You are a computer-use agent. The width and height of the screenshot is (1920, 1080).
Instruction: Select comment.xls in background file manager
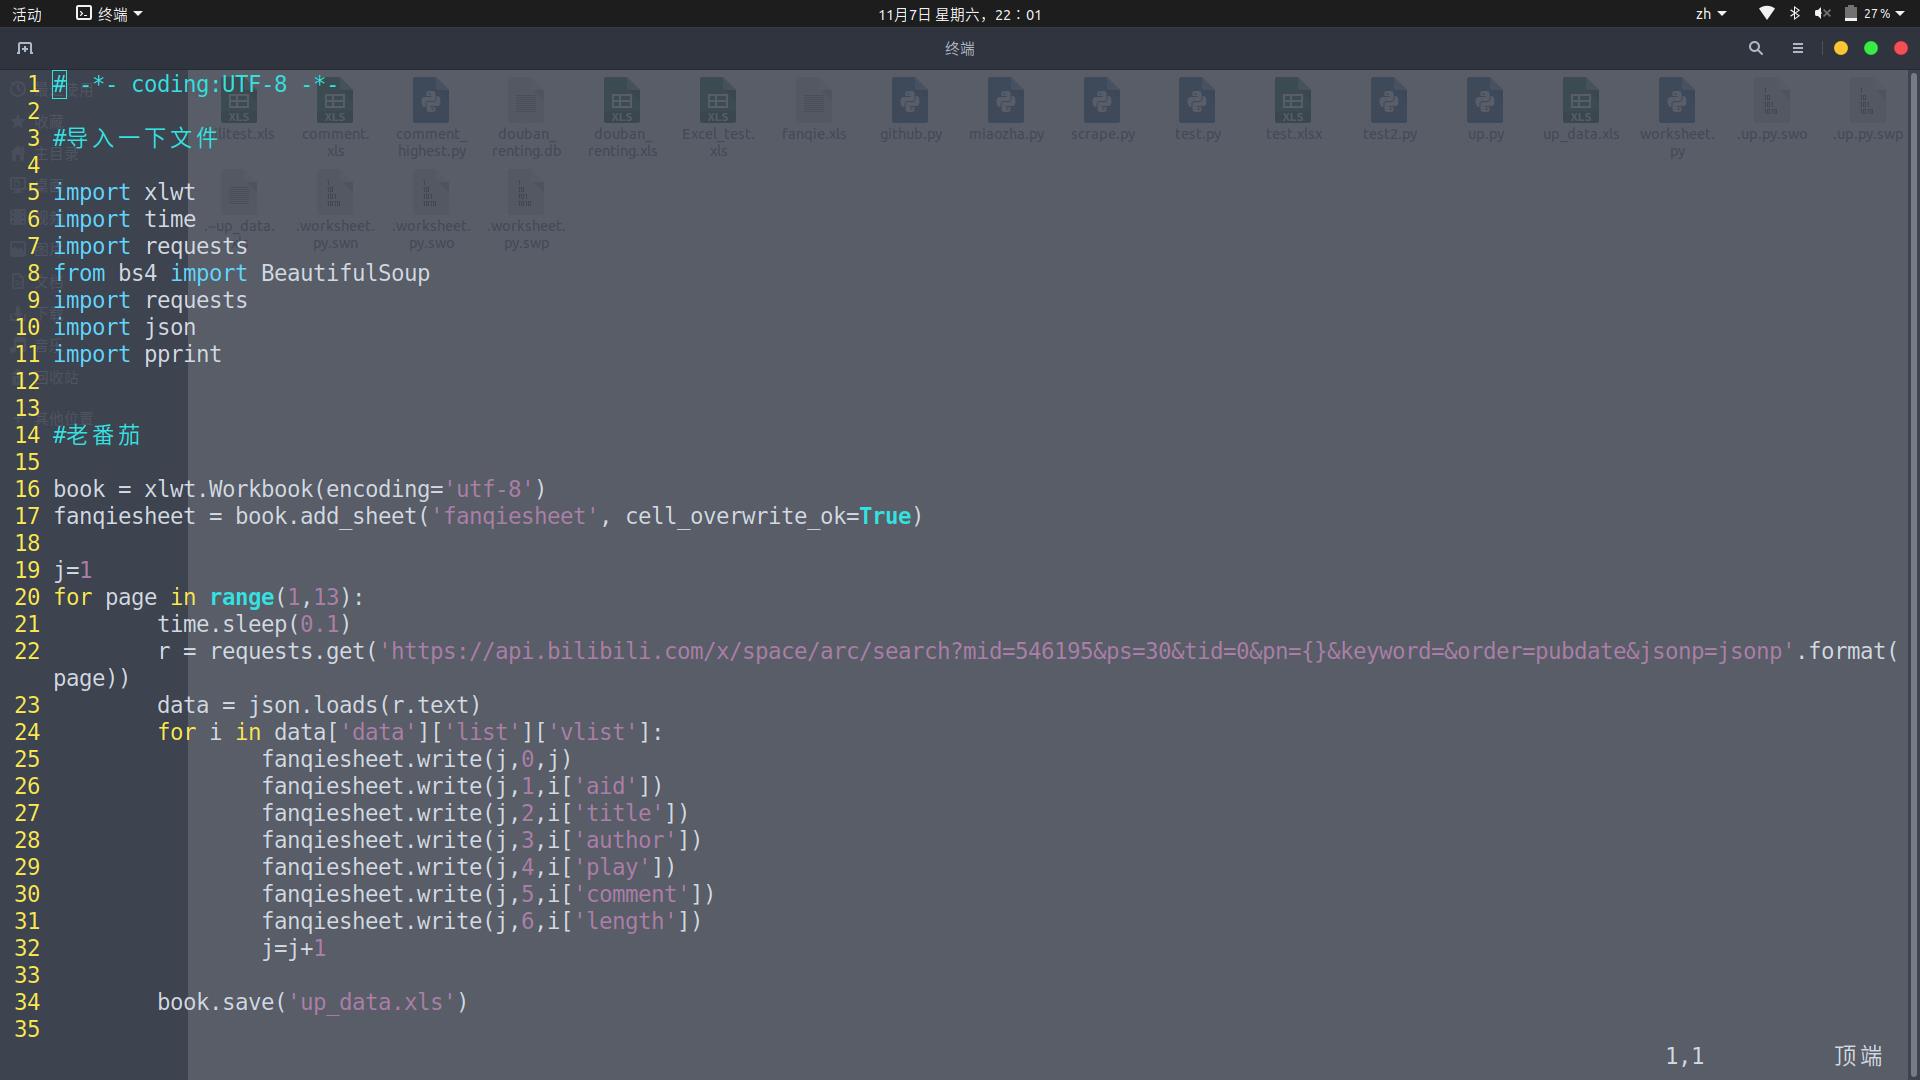tap(335, 118)
